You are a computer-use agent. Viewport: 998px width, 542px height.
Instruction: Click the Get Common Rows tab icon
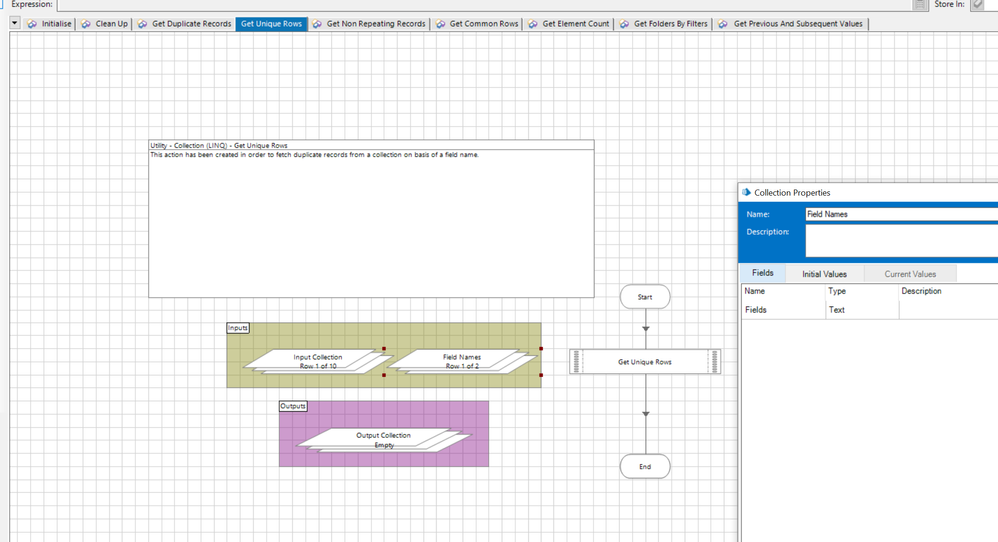[x=441, y=24]
